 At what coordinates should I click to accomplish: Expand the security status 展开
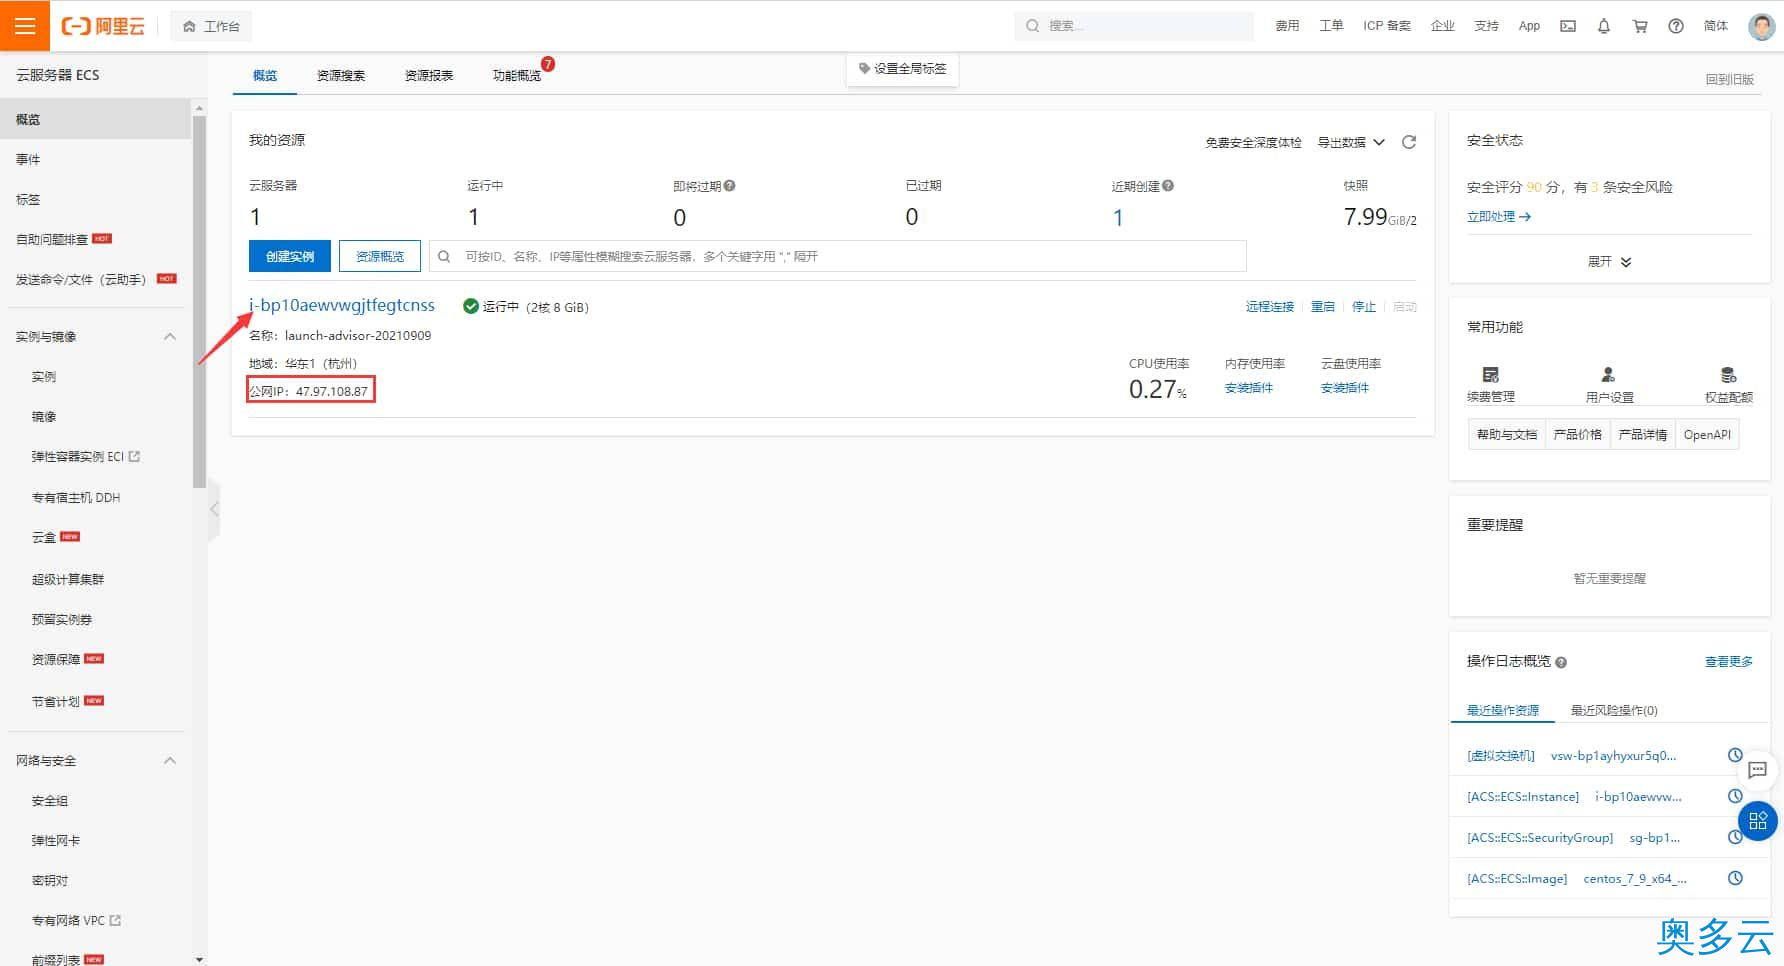[1609, 262]
